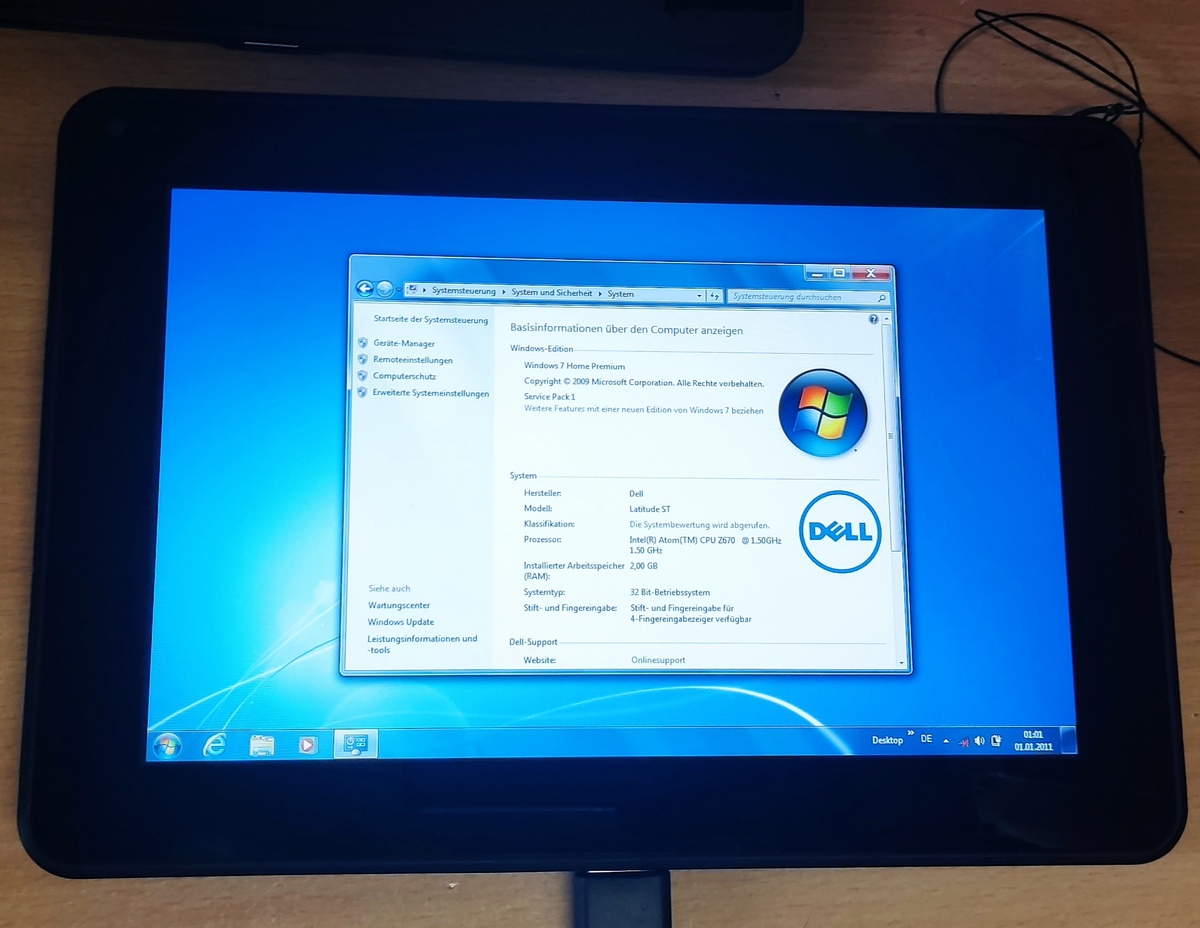Open Die Systembewertung wird abgerufen link

(x=699, y=524)
